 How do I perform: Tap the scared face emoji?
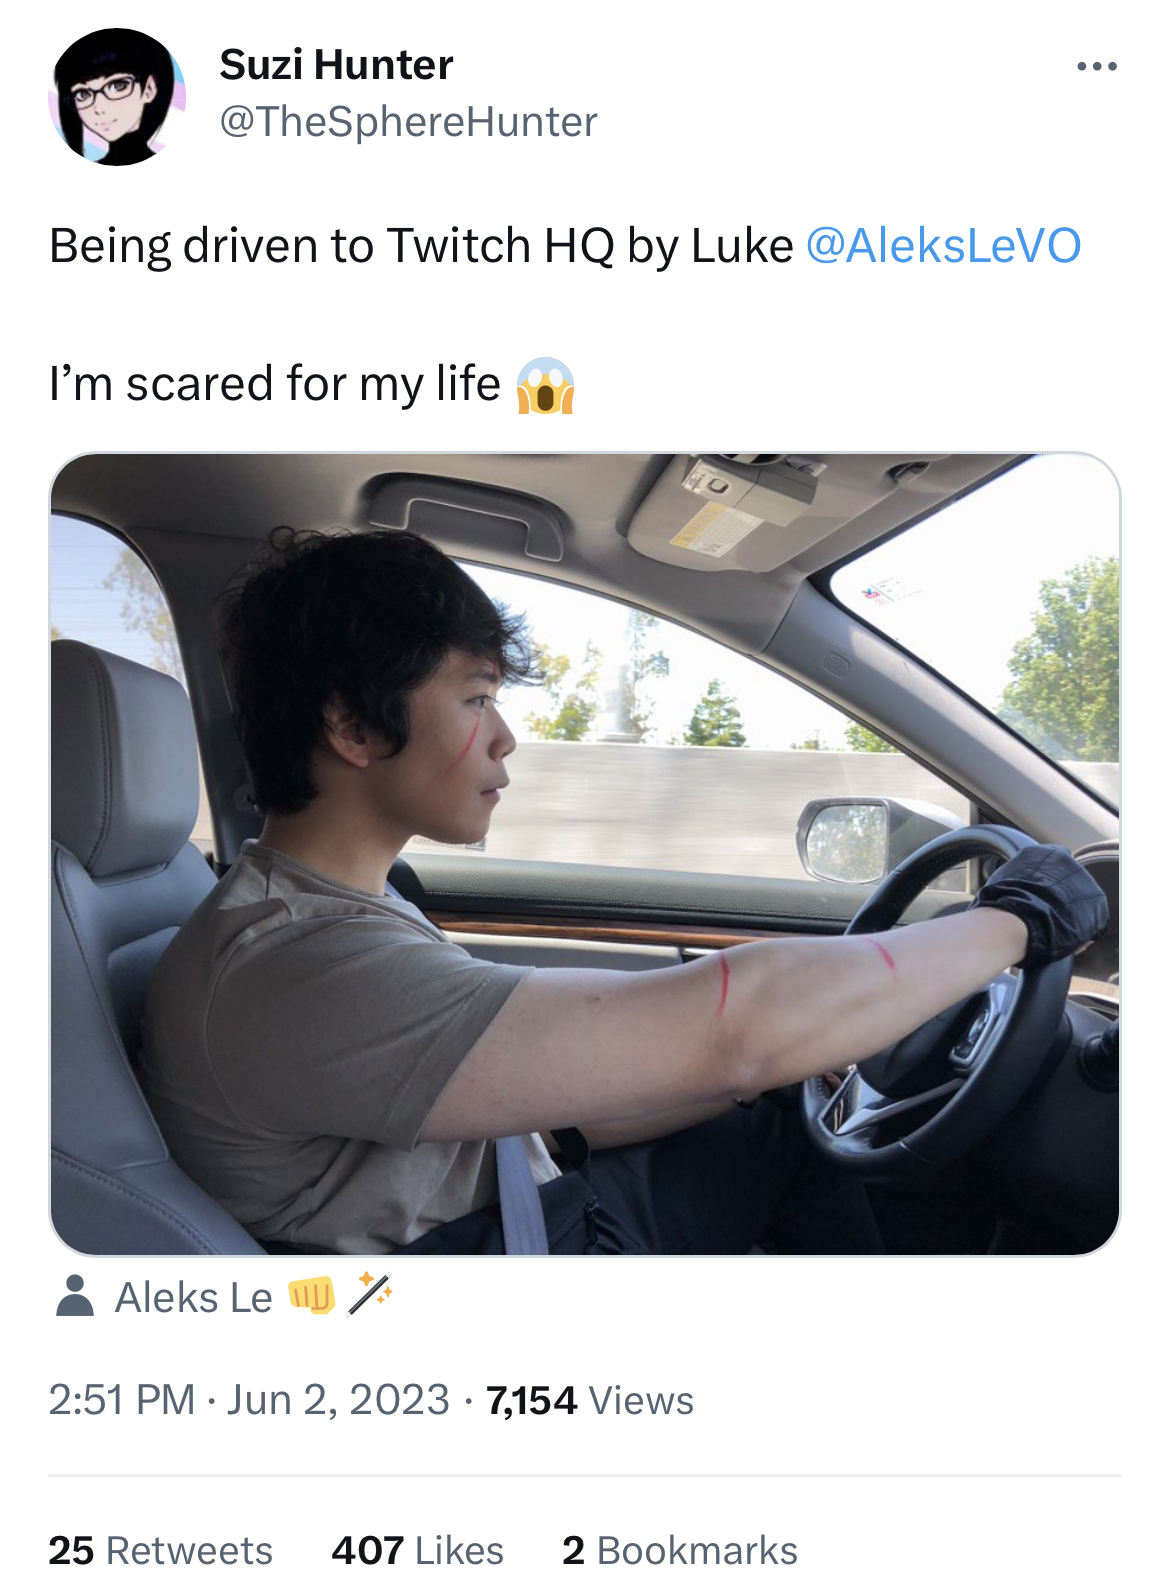point(545,386)
